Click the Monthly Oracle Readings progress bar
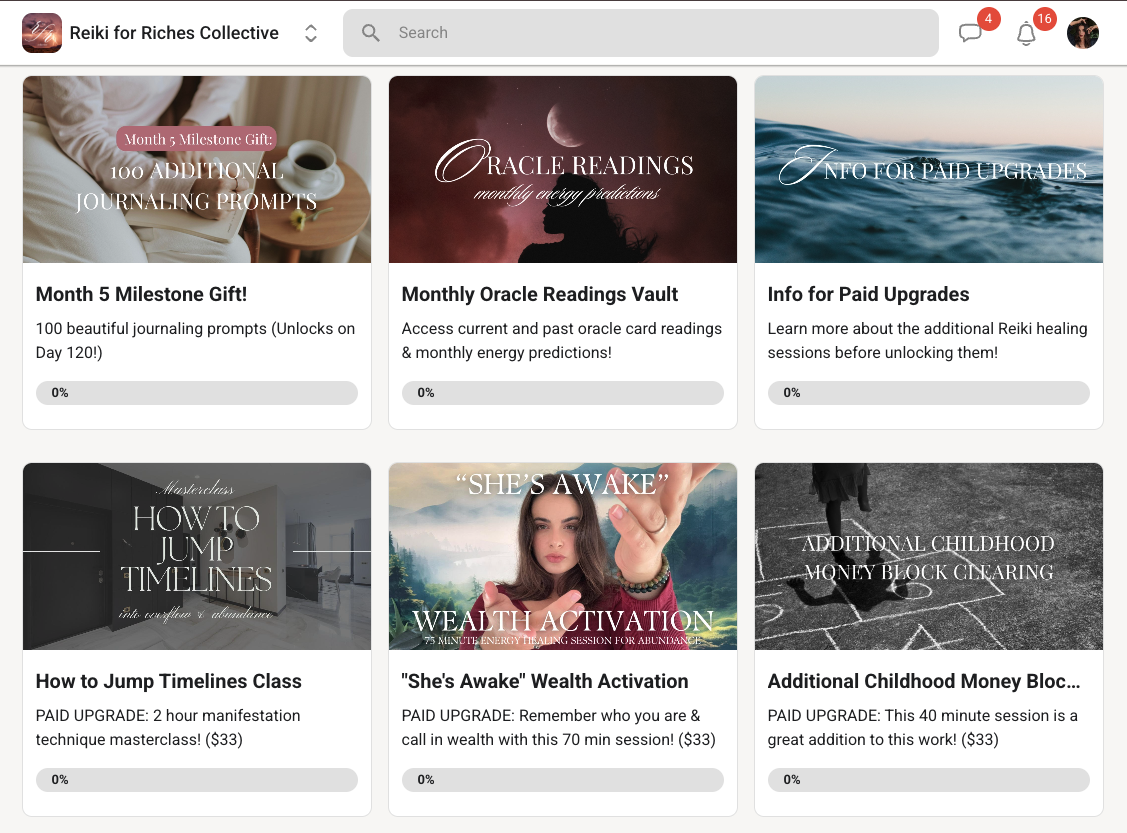1127x833 pixels. click(x=563, y=392)
